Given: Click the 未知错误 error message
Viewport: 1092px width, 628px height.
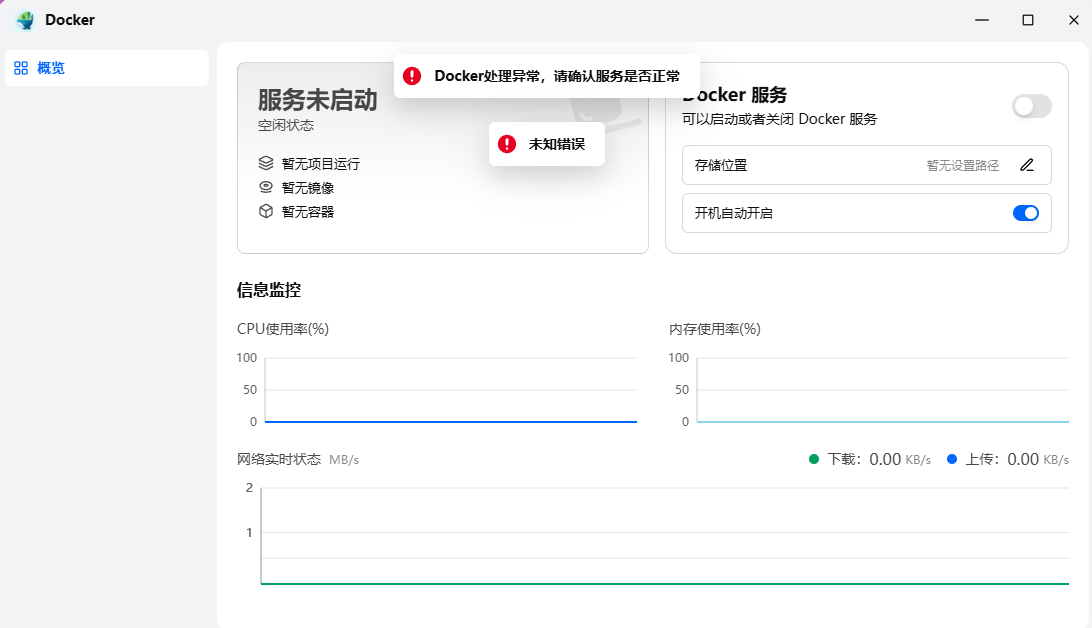Looking at the screenshot, I should point(556,143).
